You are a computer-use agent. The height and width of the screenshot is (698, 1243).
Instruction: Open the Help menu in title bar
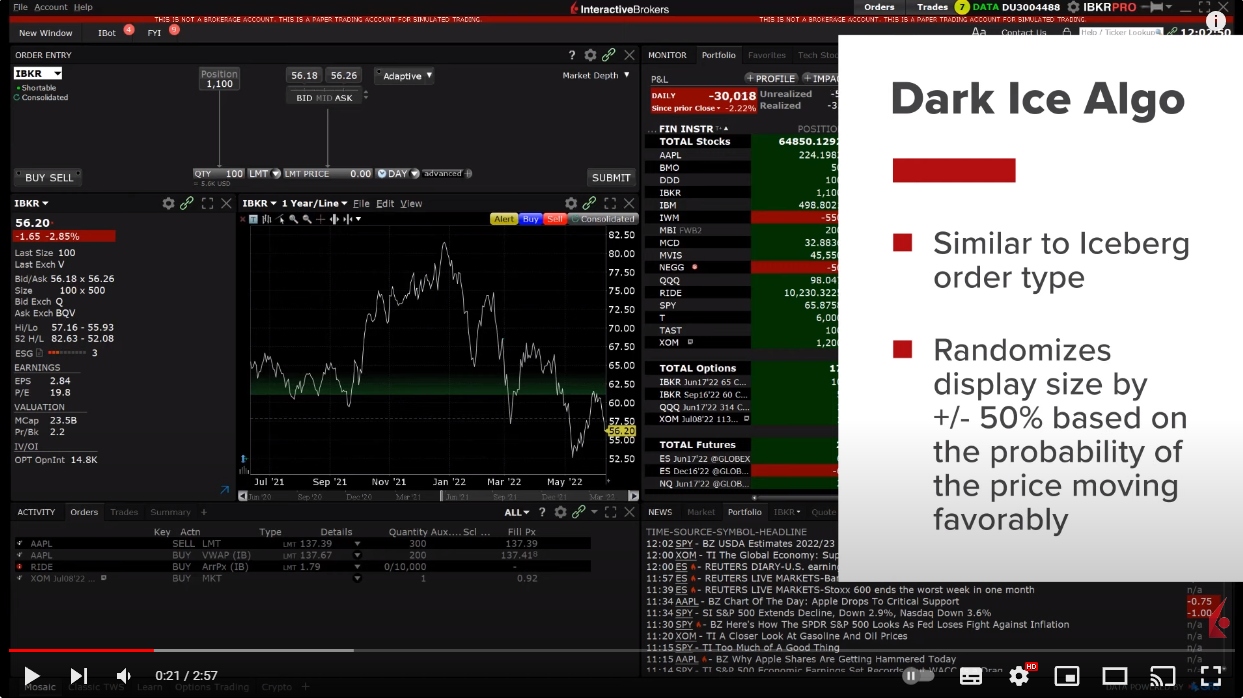pos(83,7)
